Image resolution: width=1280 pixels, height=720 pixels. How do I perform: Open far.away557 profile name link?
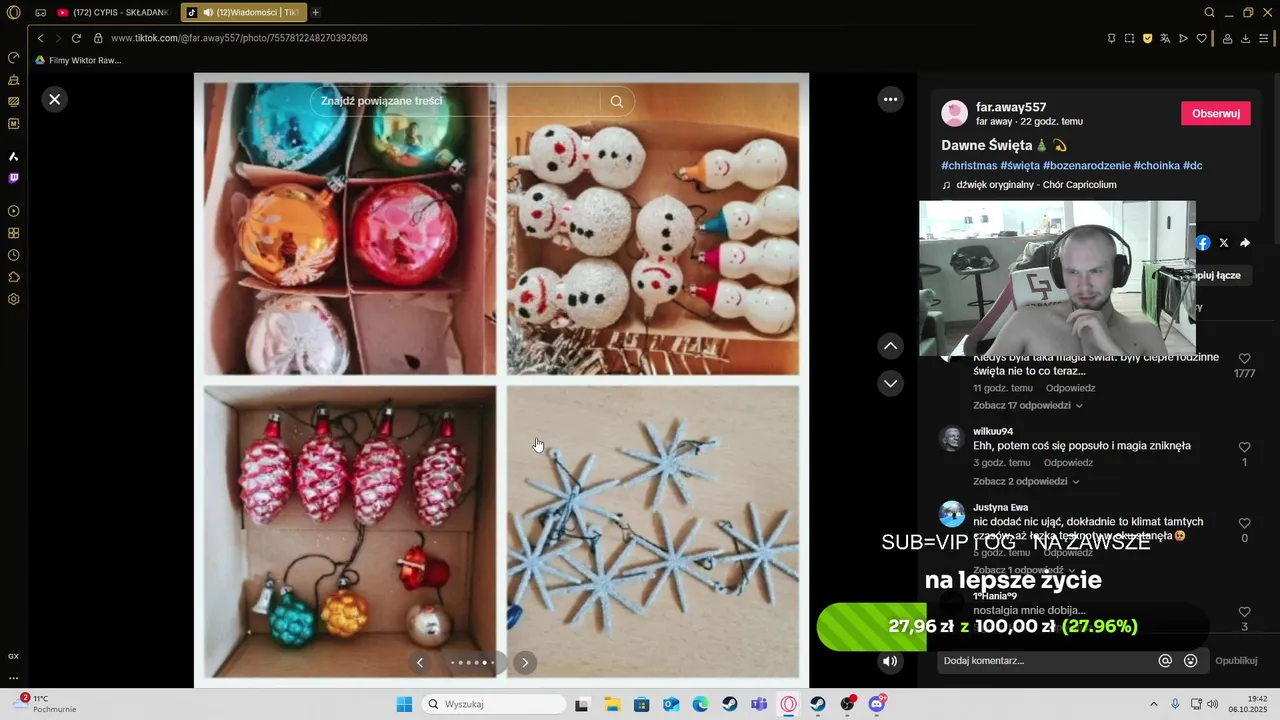[x=1011, y=107]
